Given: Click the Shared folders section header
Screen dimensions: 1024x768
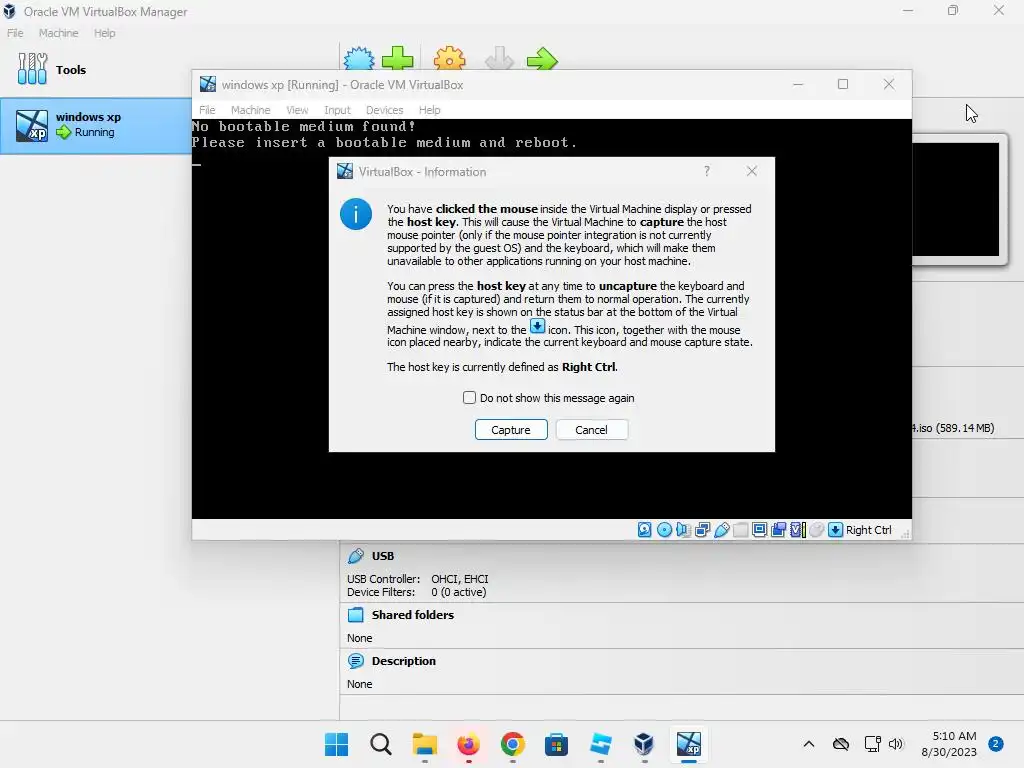Looking at the screenshot, I should click(413, 615).
